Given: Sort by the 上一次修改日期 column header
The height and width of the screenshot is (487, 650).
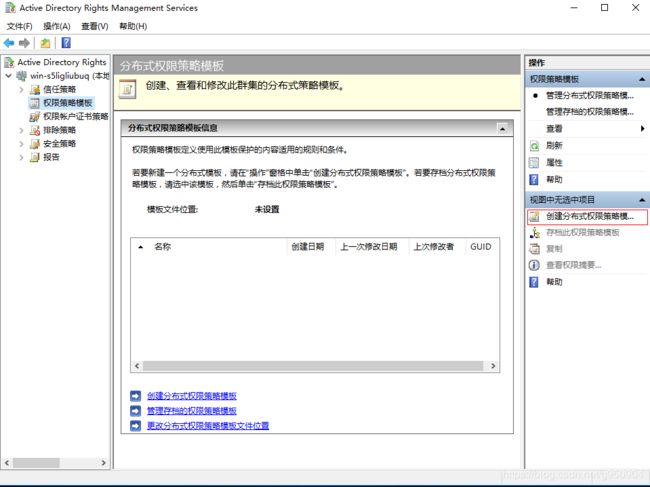Looking at the screenshot, I should click(369, 247).
